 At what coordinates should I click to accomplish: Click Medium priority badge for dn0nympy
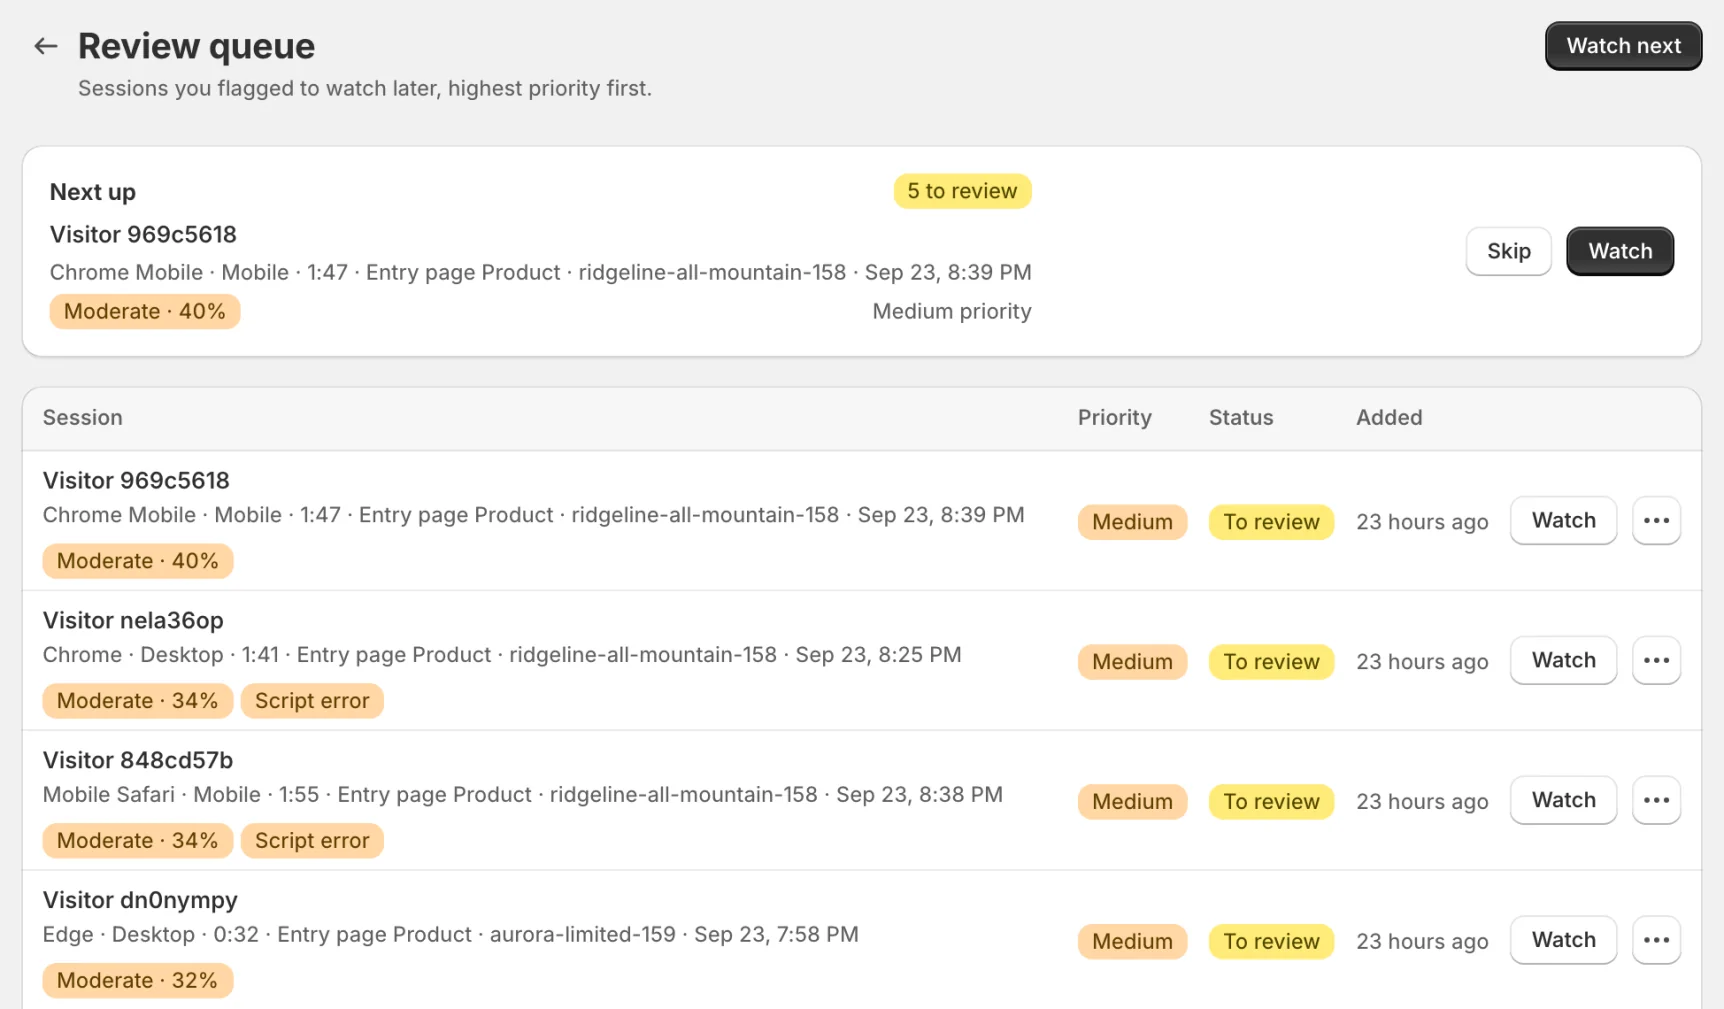click(x=1132, y=942)
